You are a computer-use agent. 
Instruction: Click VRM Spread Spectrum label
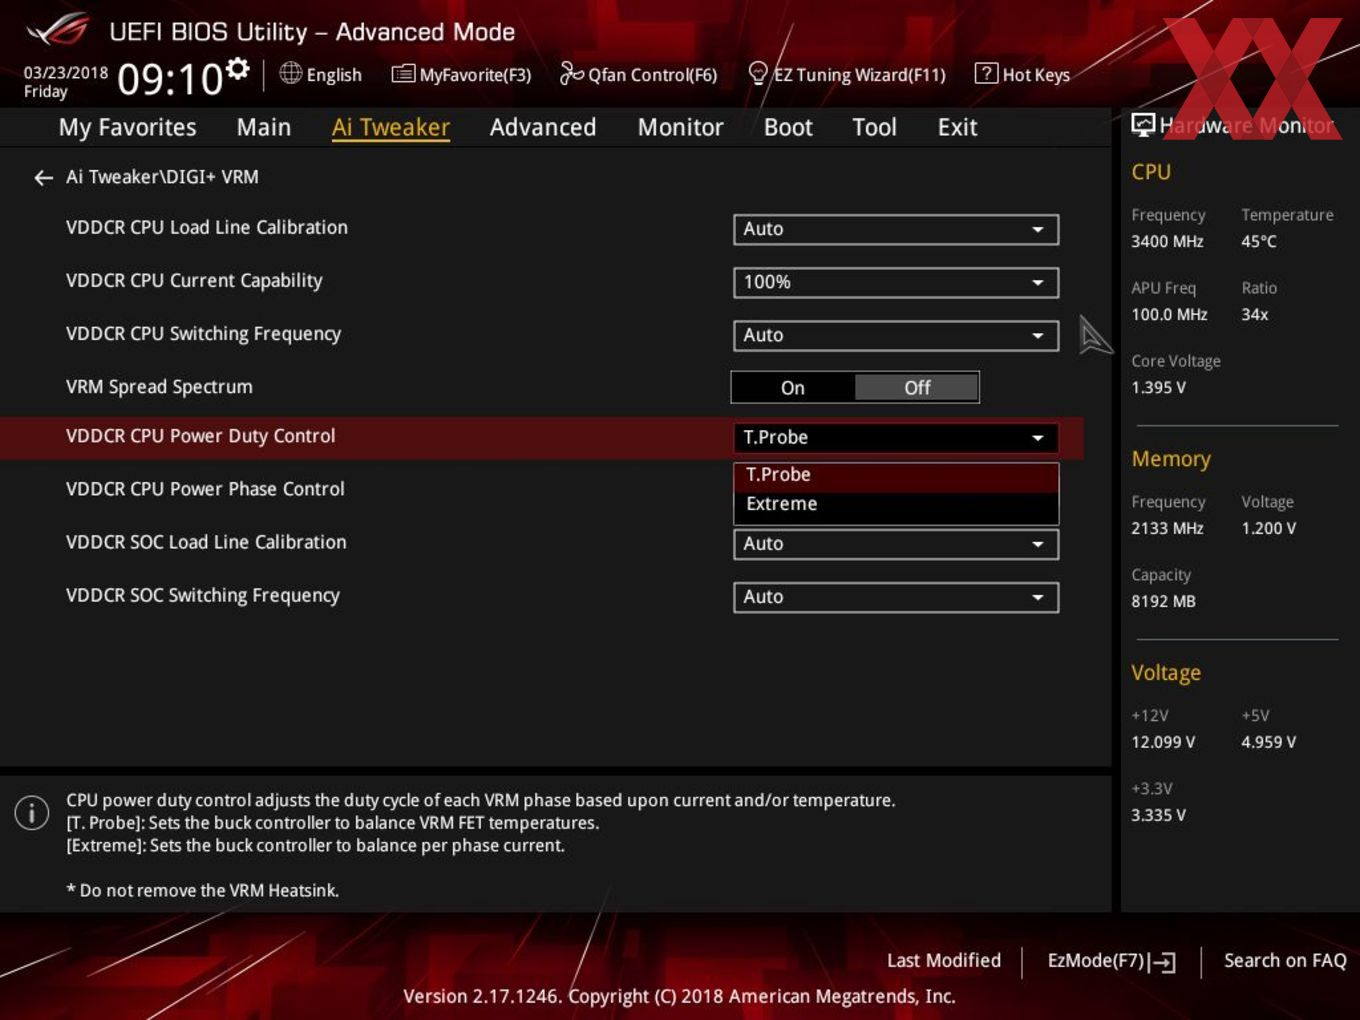159,387
